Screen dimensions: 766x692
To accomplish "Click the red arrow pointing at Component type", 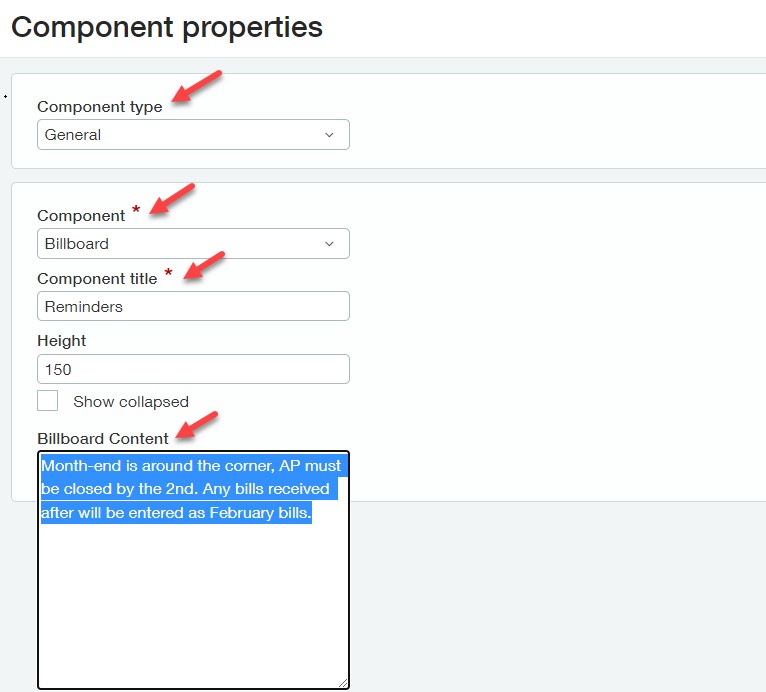I will tap(195, 87).
